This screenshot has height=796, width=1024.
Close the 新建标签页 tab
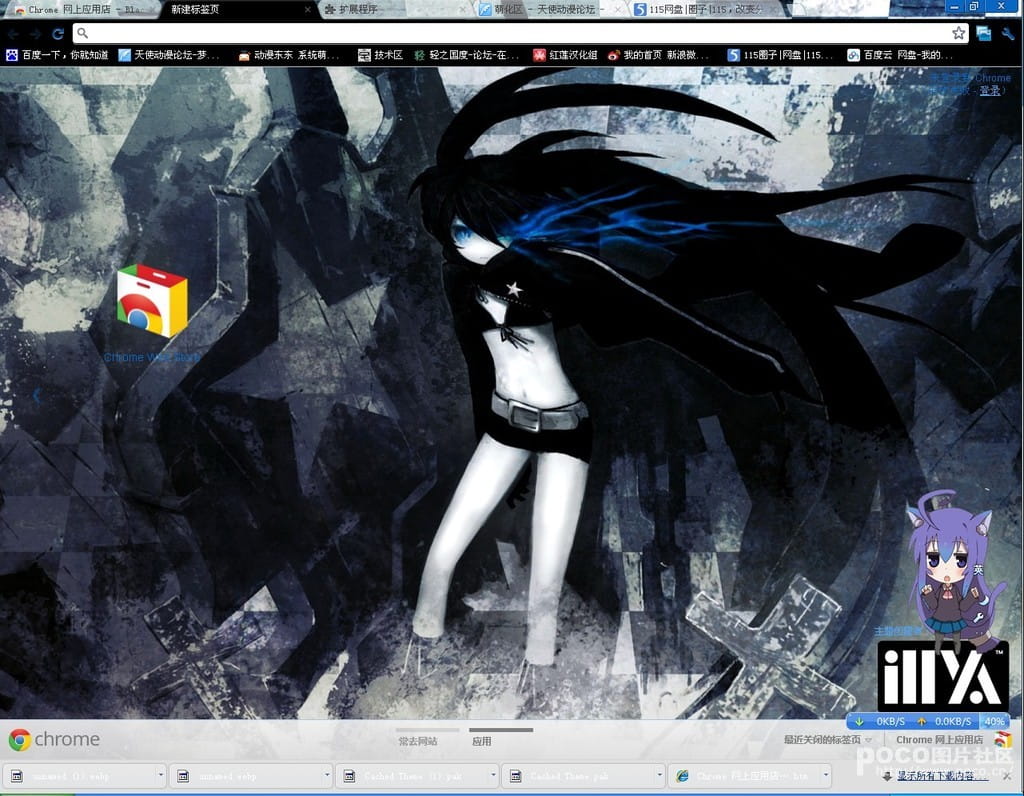tap(308, 10)
